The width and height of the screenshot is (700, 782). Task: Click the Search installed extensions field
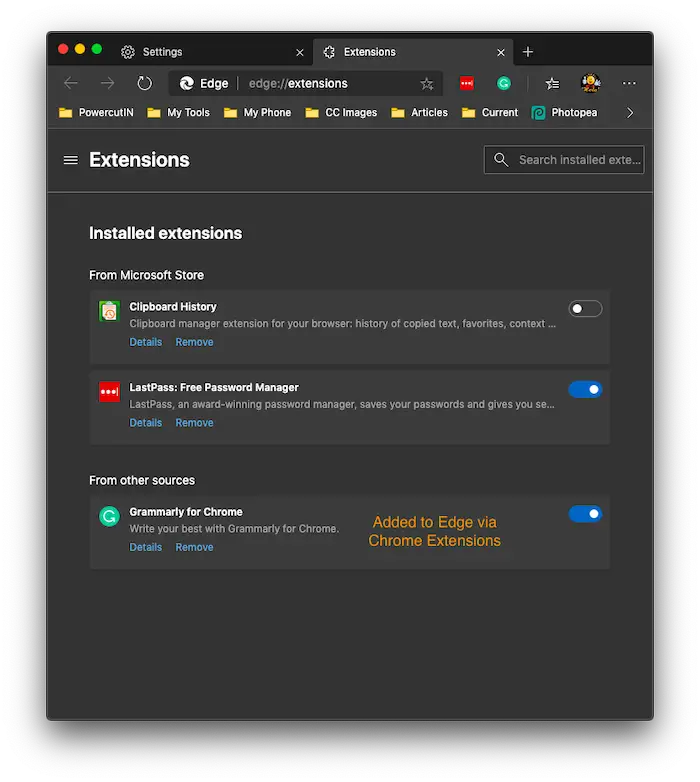[564, 160]
